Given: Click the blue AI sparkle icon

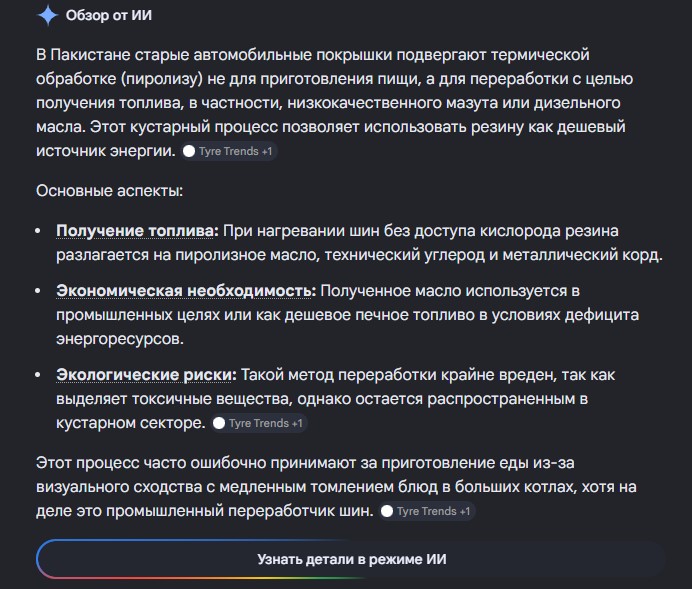Looking at the screenshot, I should [x=48, y=15].
